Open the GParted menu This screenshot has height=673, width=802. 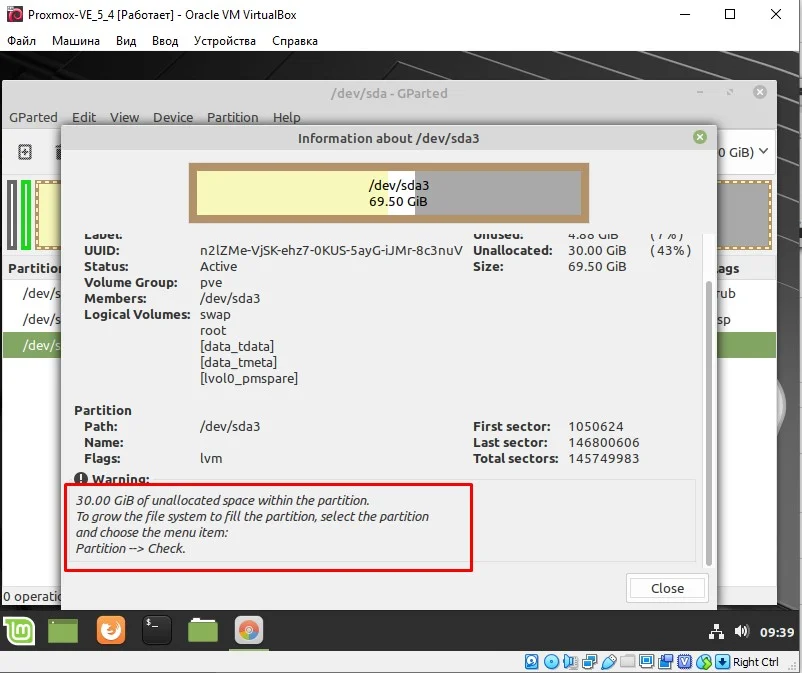(x=33, y=117)
